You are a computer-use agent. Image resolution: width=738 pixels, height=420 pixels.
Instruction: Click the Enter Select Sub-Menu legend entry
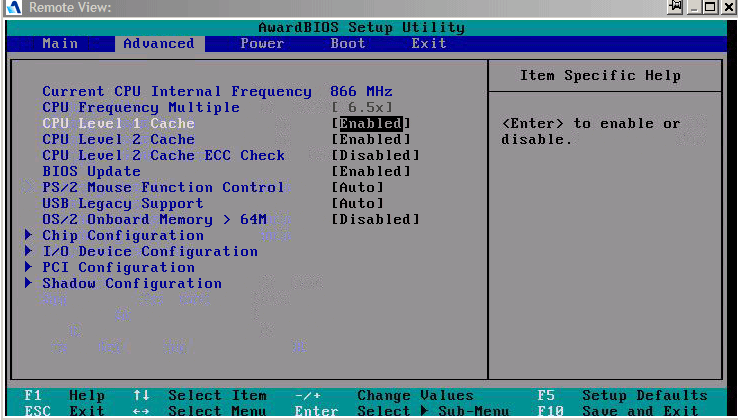[402, 411]
